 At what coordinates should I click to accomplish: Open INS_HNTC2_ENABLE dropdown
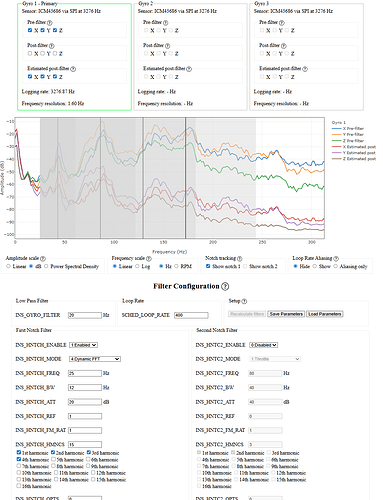tap(263, 345)
